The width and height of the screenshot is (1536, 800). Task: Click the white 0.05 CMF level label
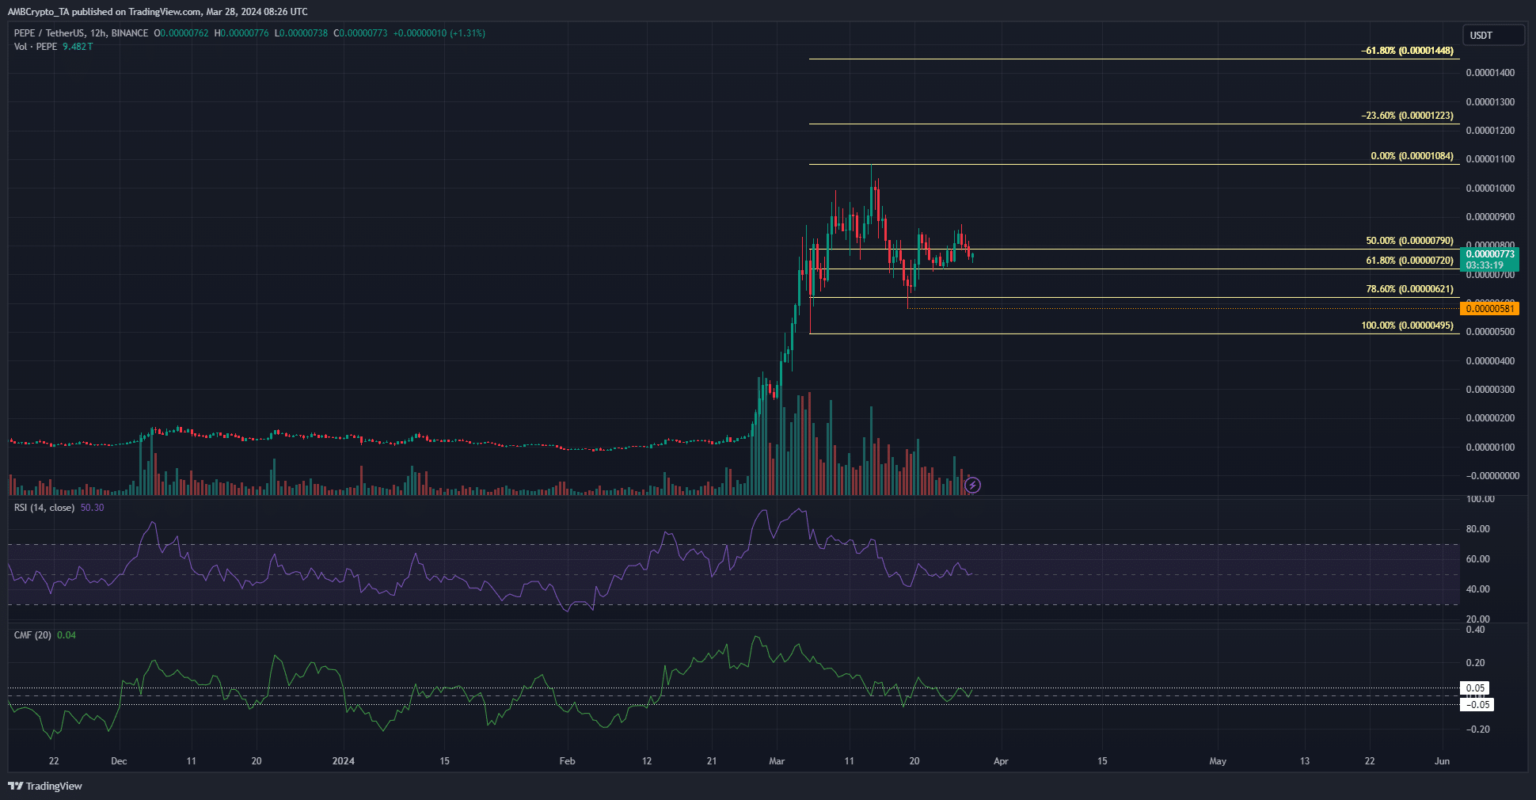(x=1476, y=688)
